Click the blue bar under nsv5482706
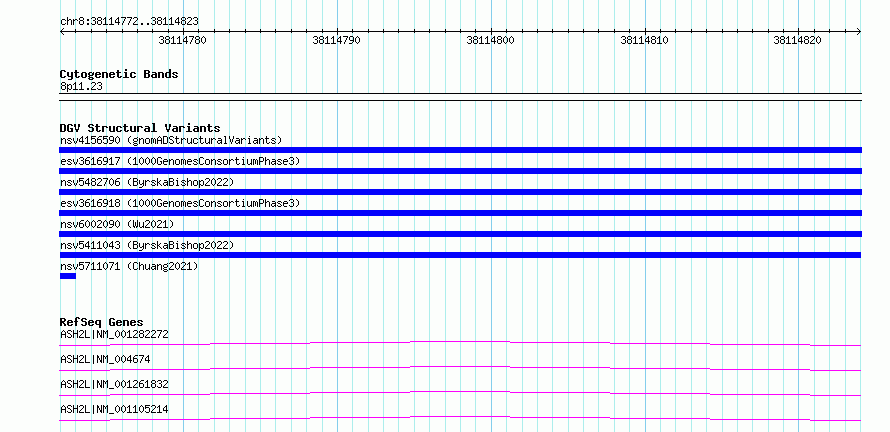The height and width of the screenshot is (432, 890). coord(460,192)
